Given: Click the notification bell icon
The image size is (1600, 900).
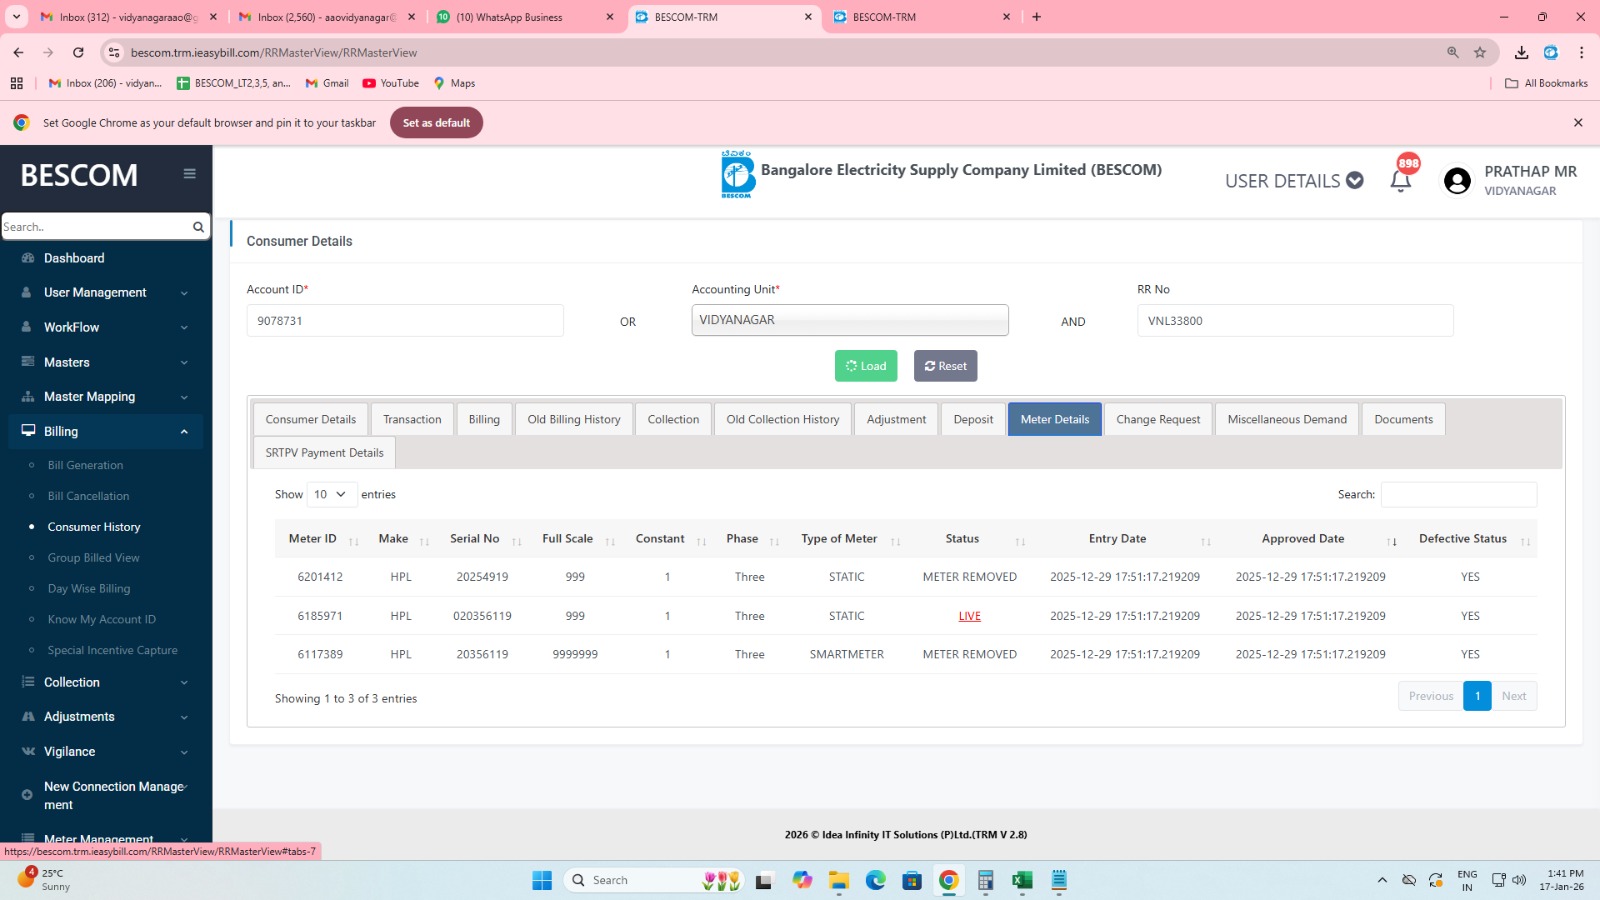Looking at the screenshot, I should [x=1400, y=181].
